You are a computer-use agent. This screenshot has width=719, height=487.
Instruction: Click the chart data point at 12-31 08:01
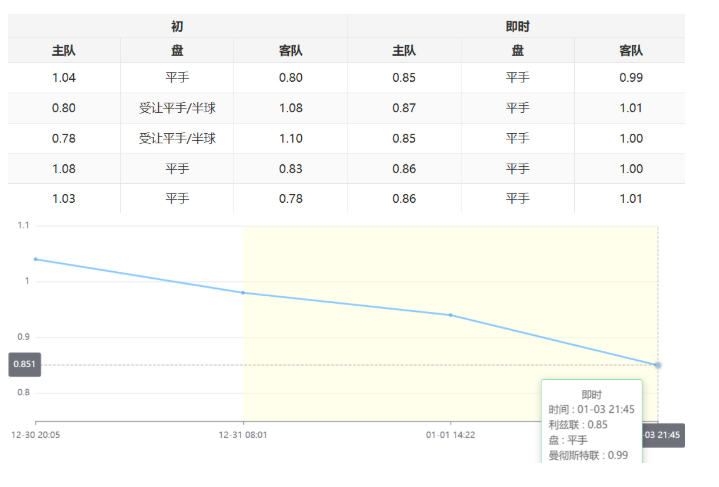tap(243, 293)
